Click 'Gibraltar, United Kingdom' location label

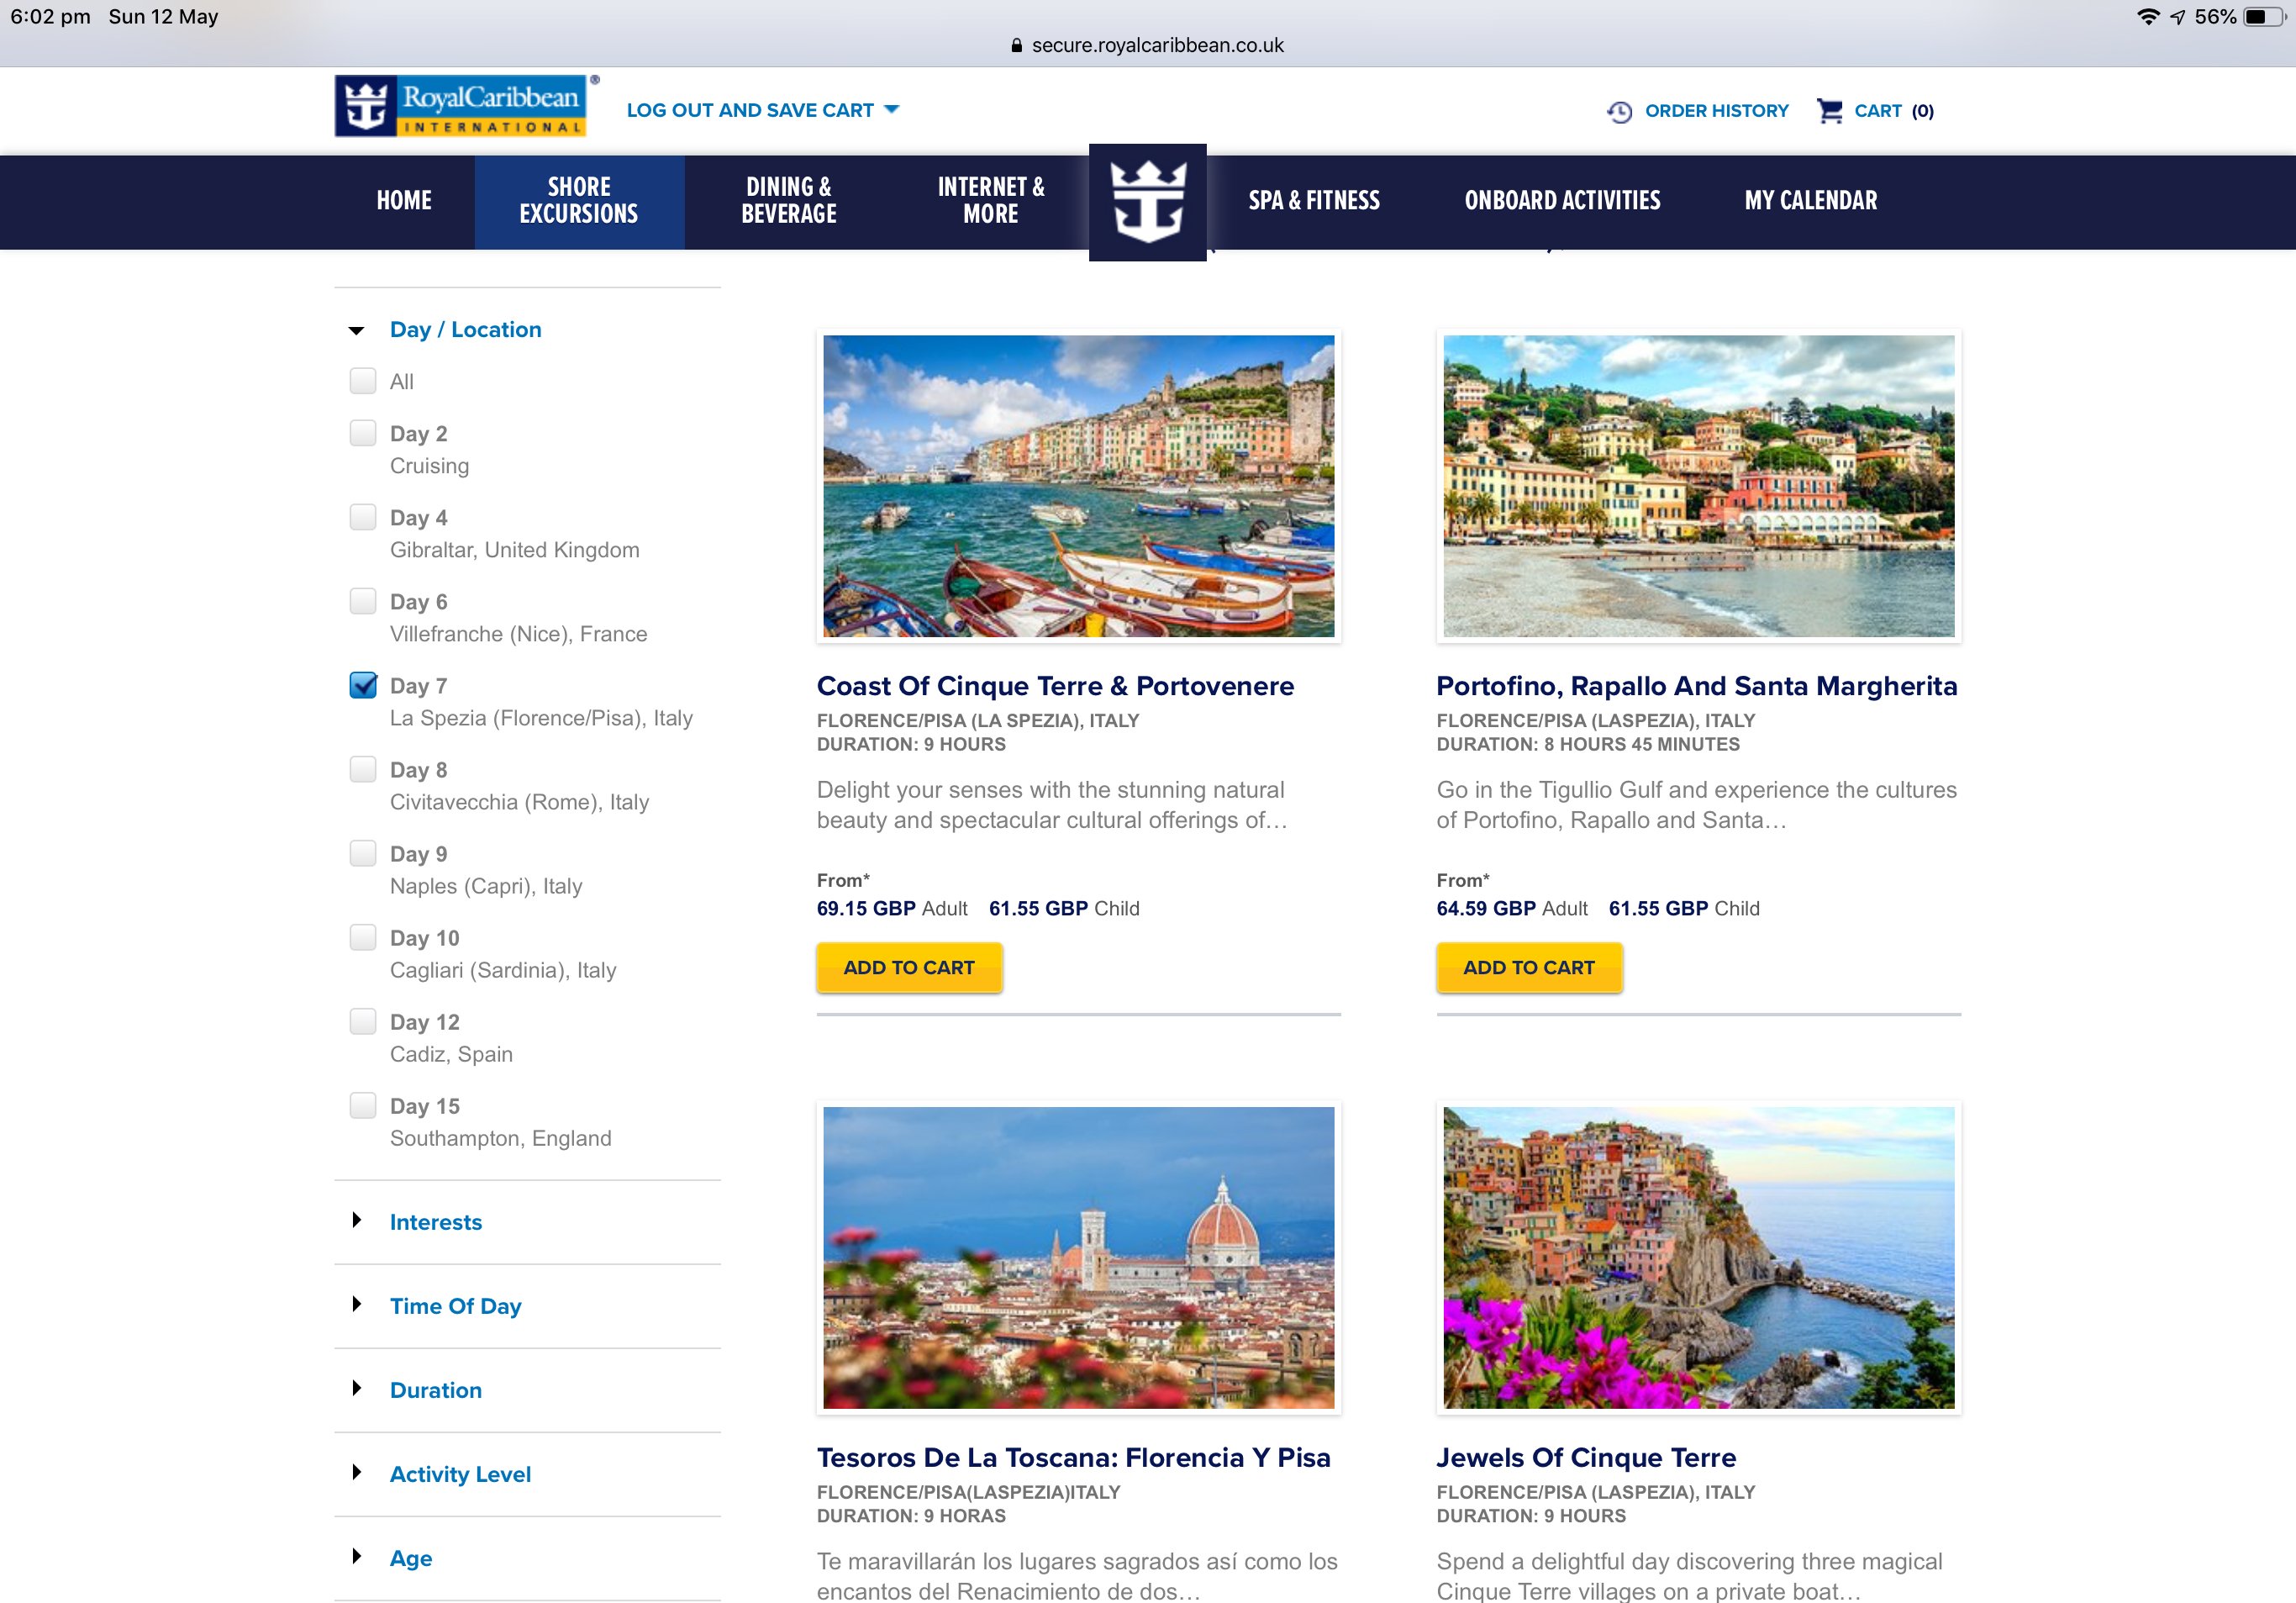pos(514,550)
